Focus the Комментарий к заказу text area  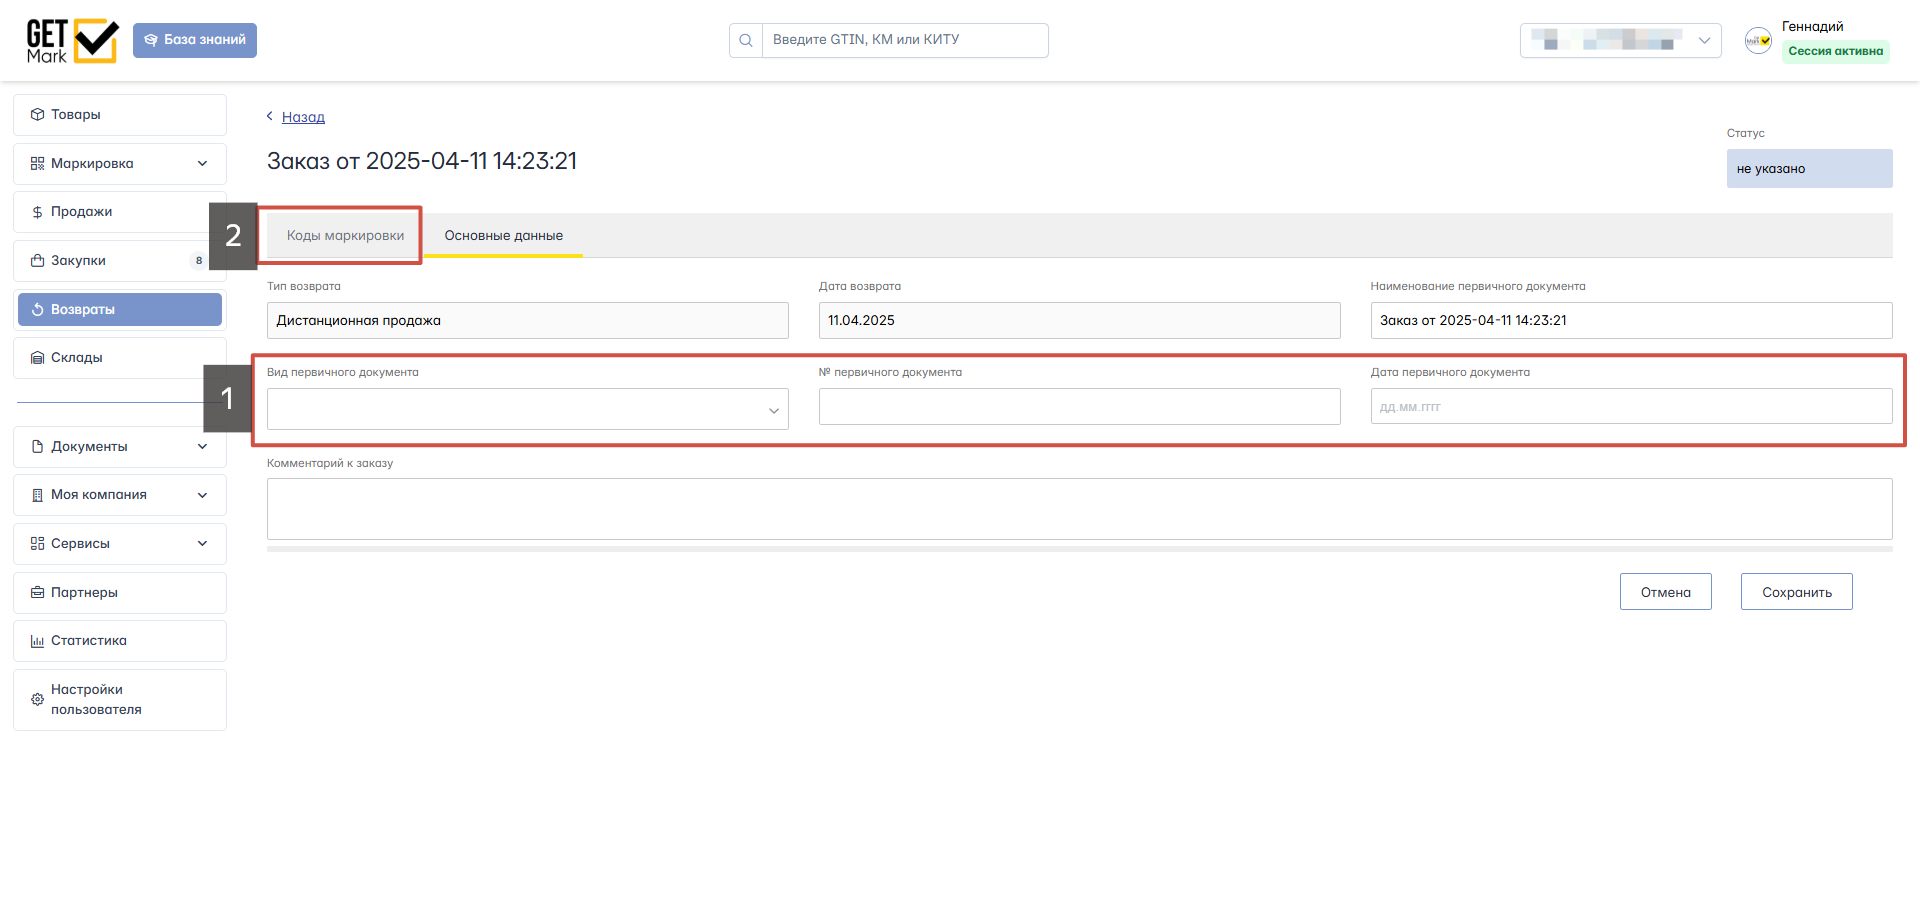pyautogui.click(x=1079, y=509)
